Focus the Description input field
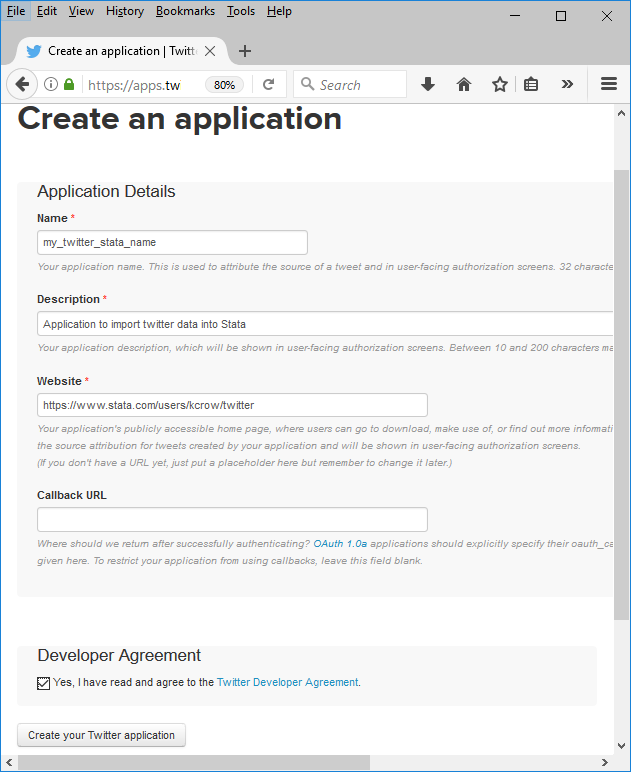 (x=325, y=324)
